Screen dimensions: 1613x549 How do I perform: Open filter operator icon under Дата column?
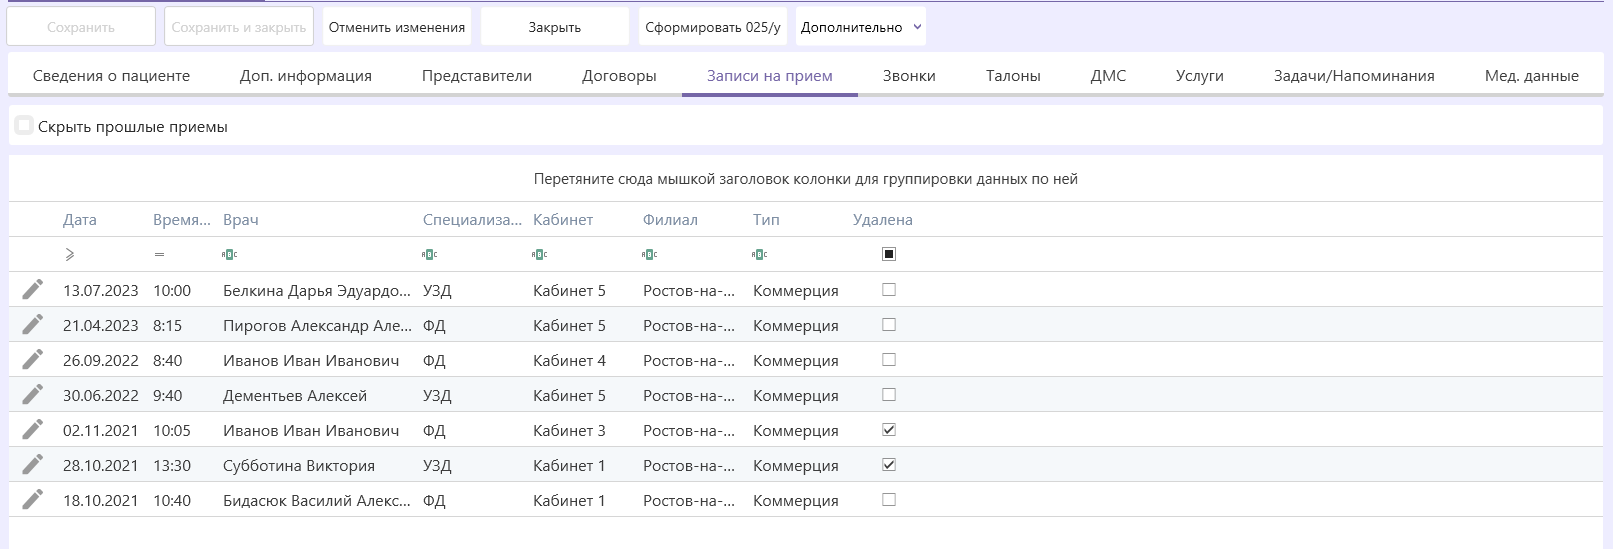[69, 254]
